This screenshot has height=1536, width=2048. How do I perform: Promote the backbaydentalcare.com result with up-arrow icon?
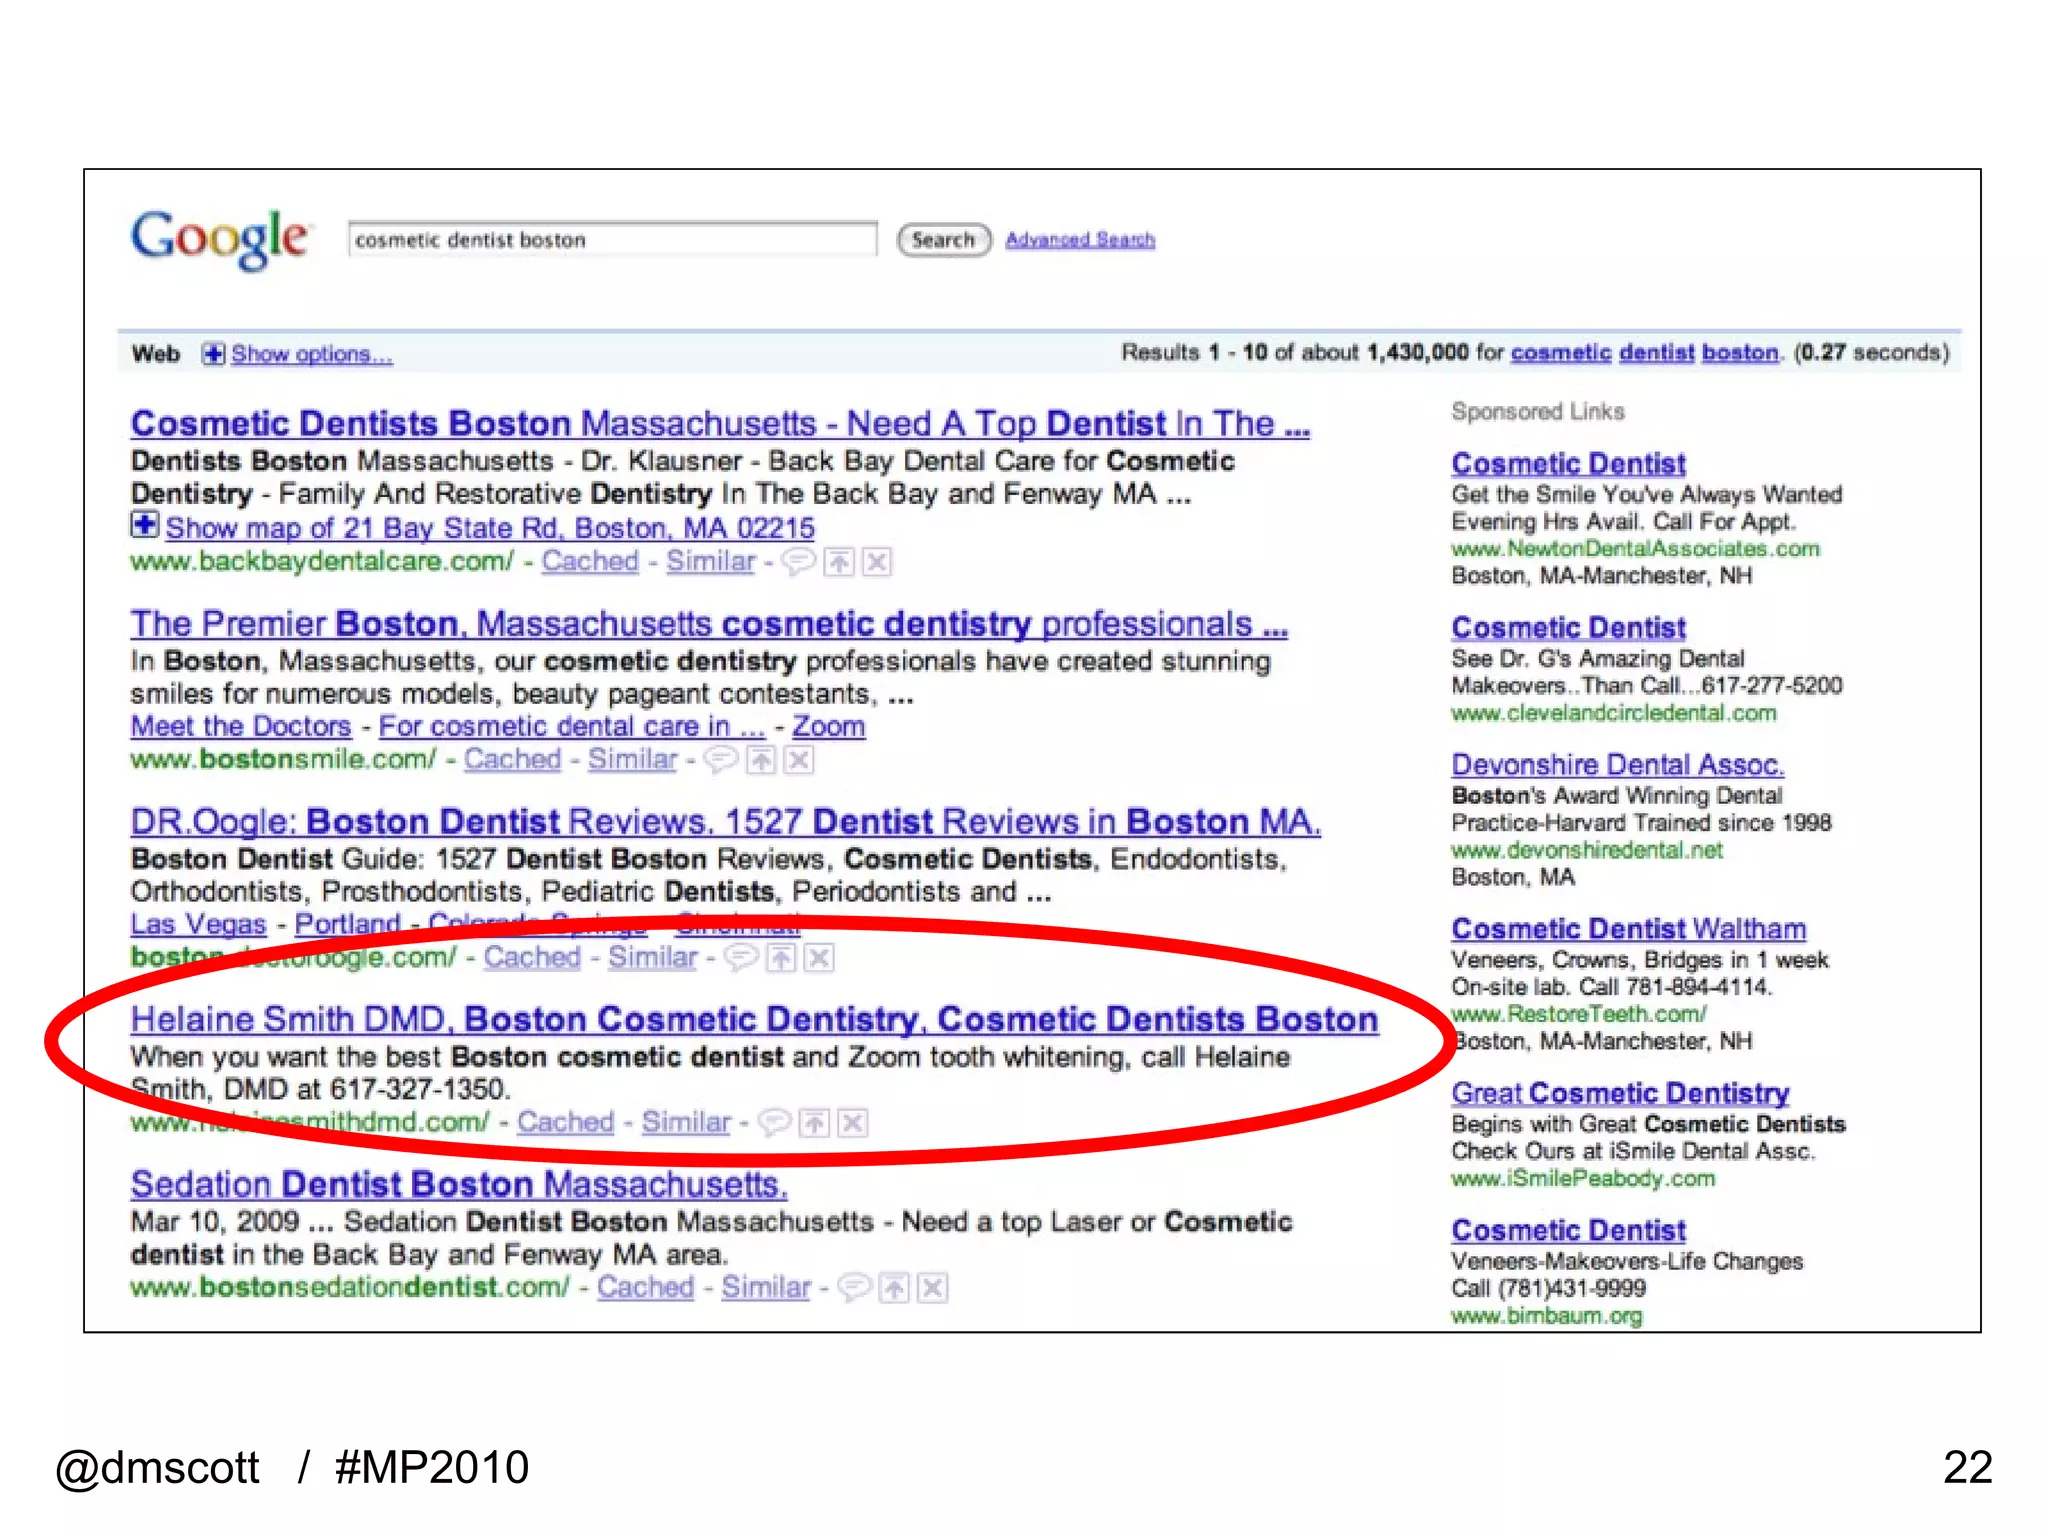click(838, 562)
